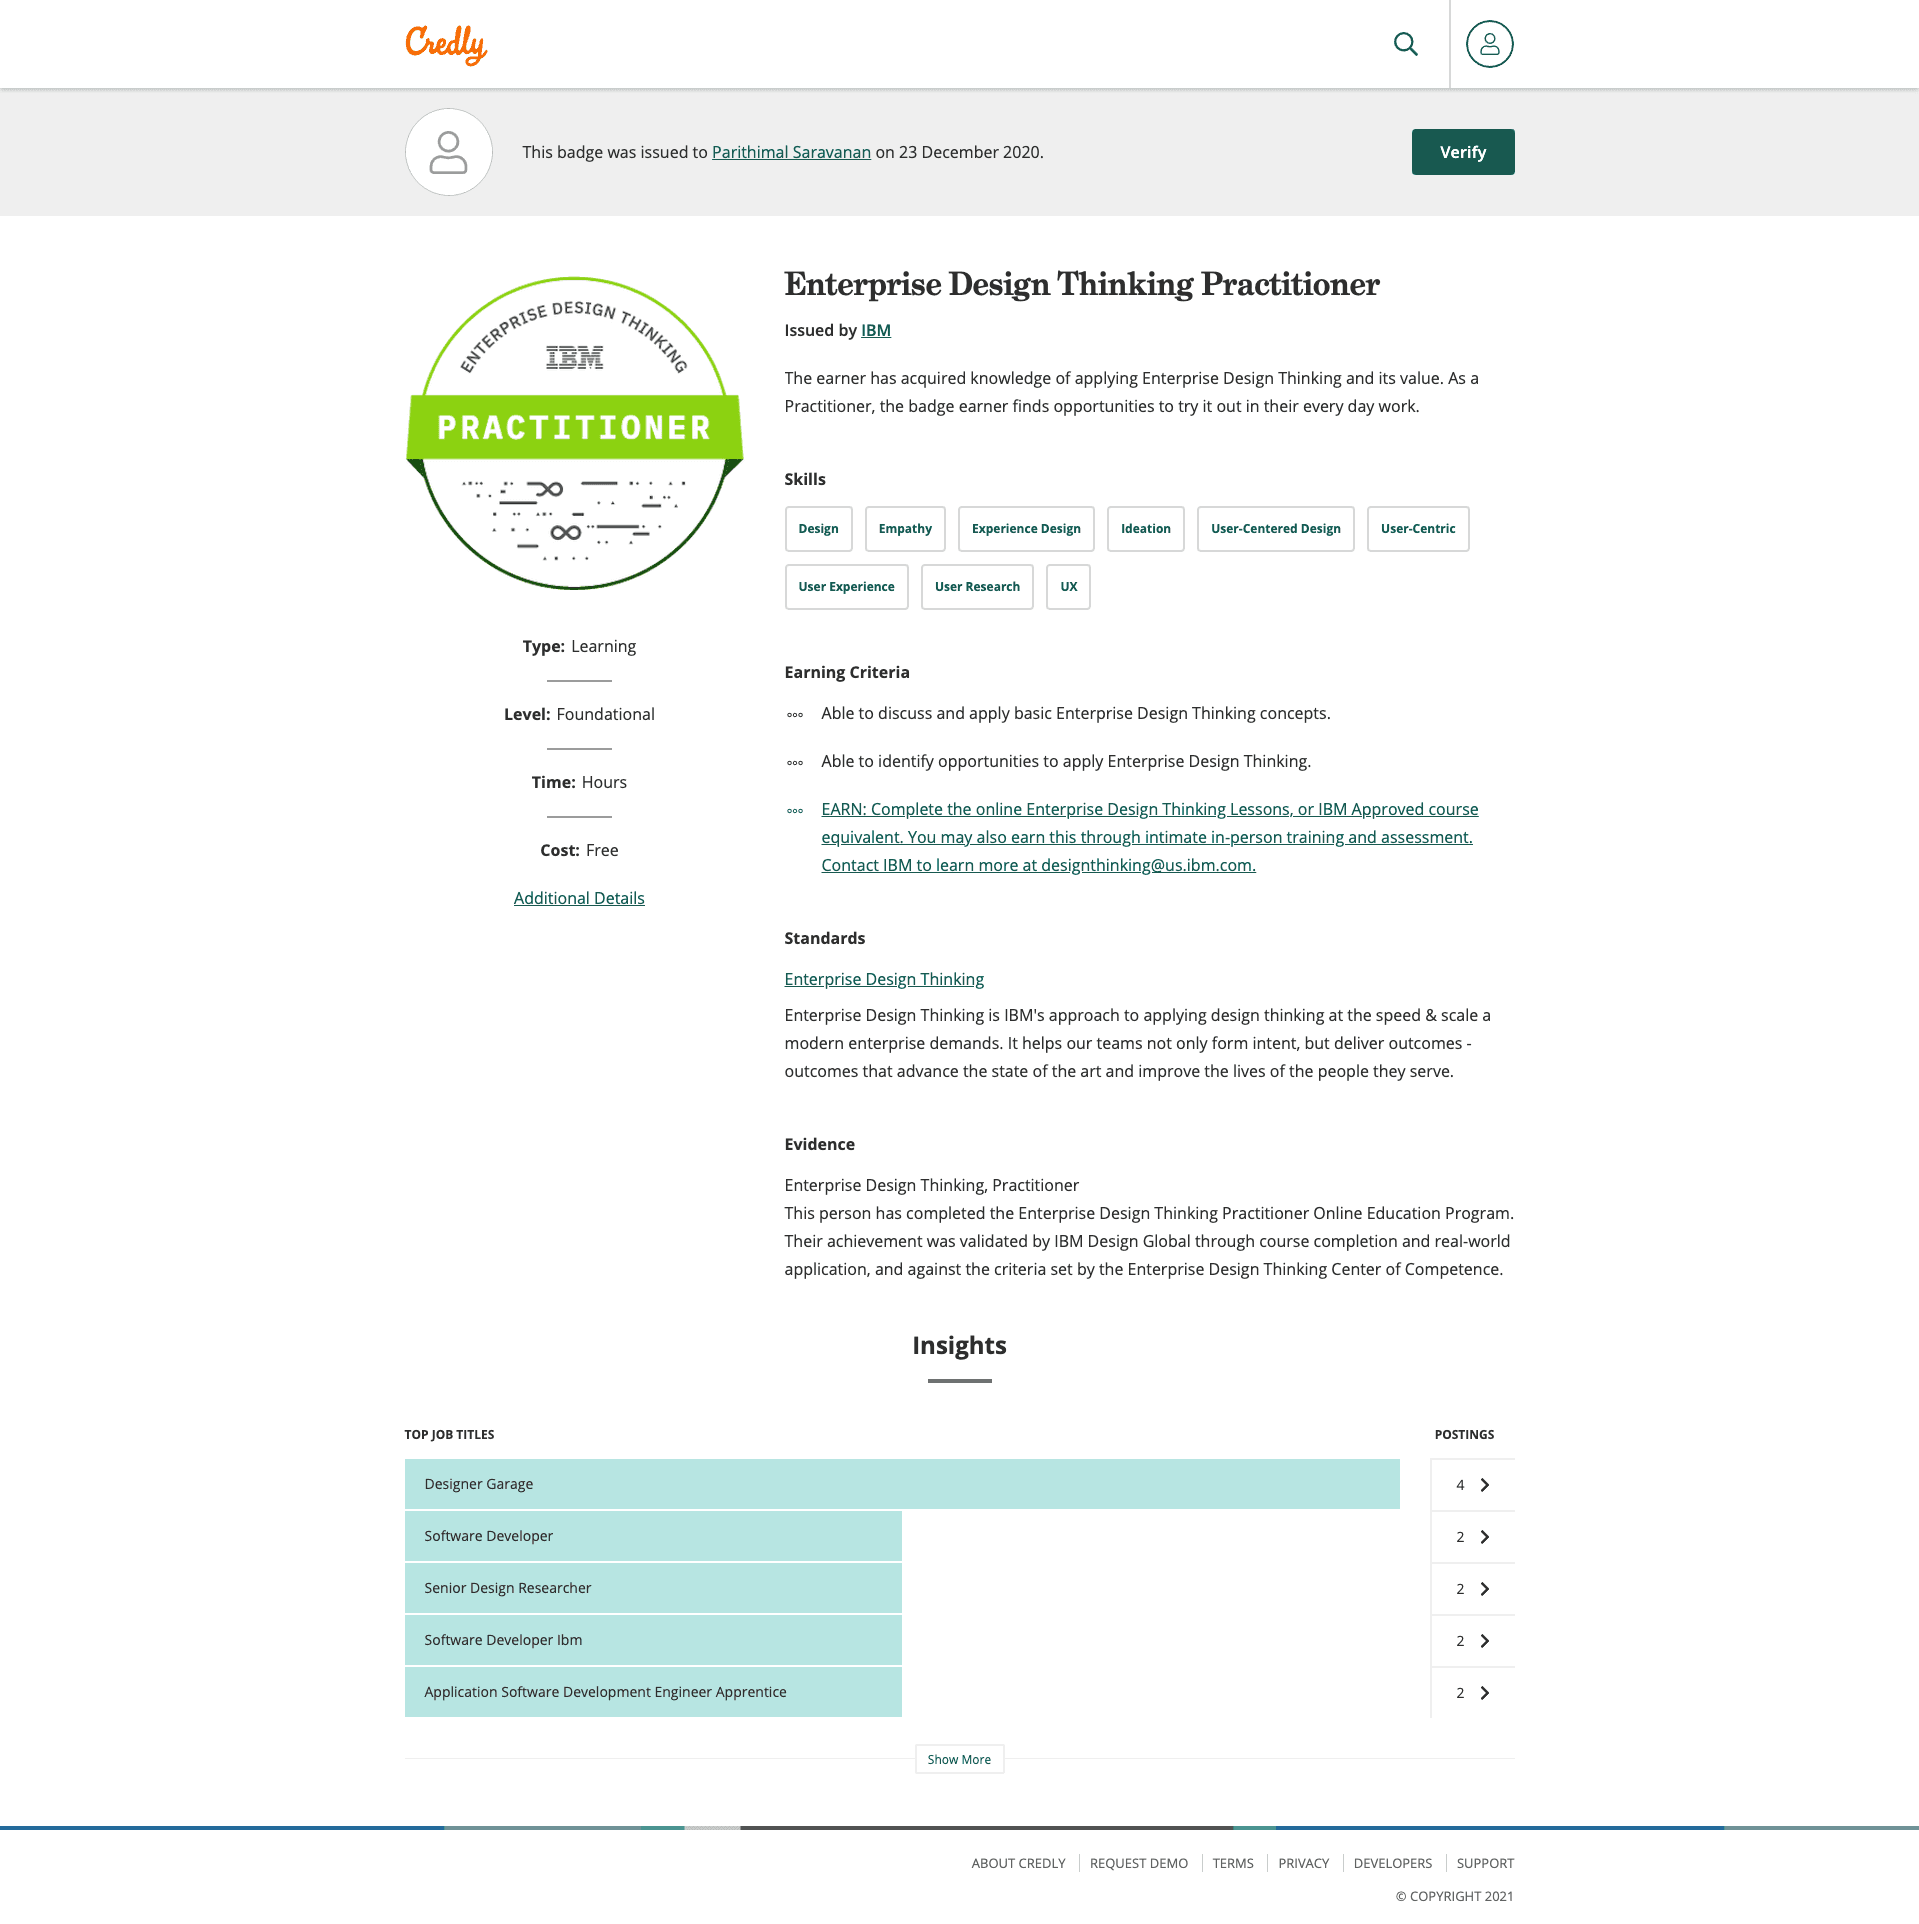Open the Additional Details link
Viewport: 1919px width, 1924px height.
(x=579, y=898)
